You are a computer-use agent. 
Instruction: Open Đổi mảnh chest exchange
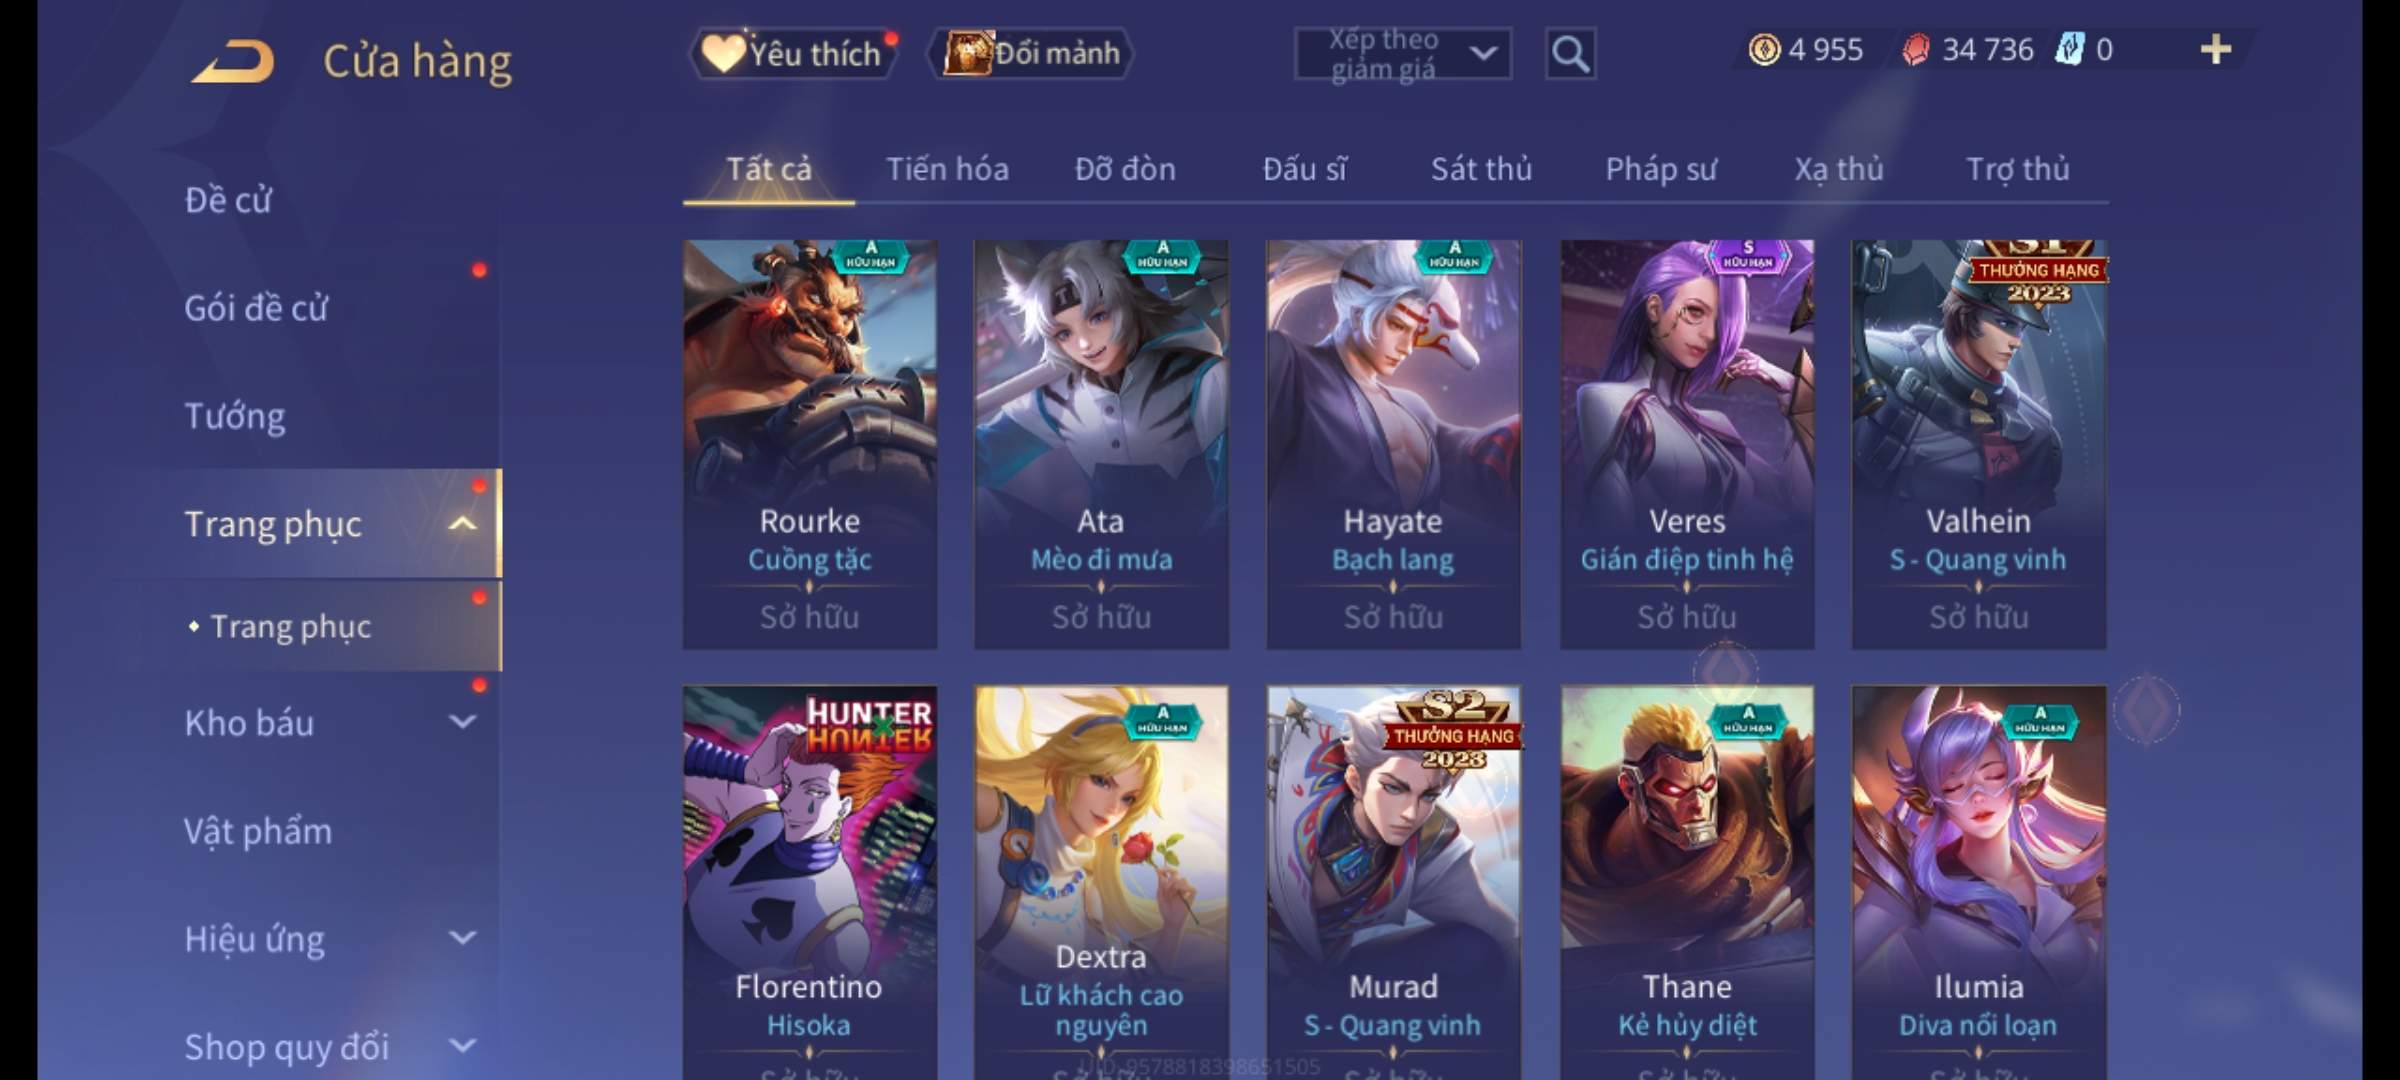(1031, 54)
